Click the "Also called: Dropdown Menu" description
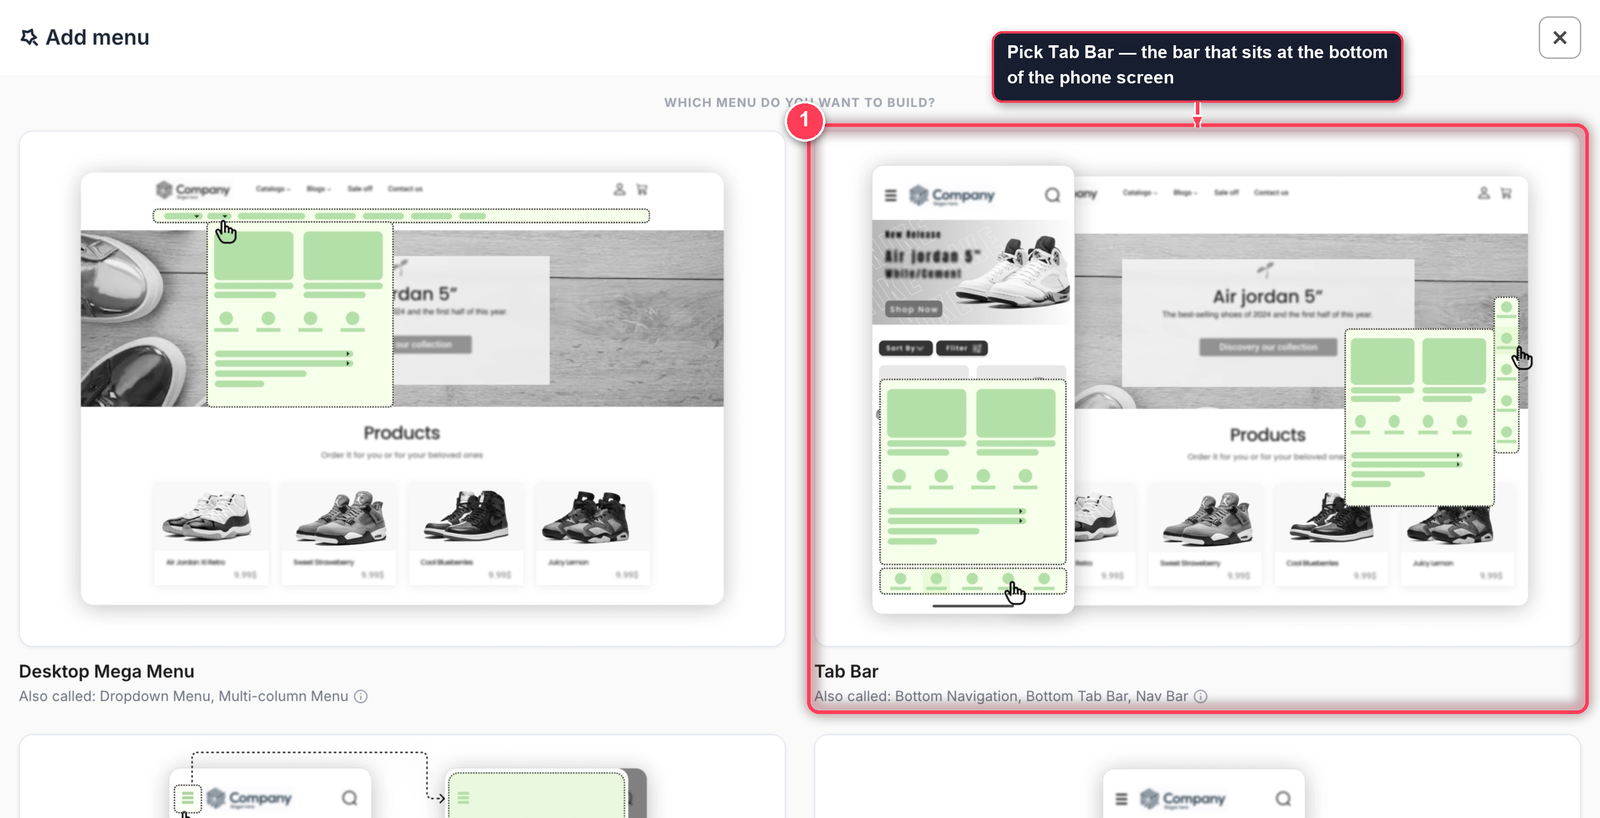 click(x=184, y=697)
